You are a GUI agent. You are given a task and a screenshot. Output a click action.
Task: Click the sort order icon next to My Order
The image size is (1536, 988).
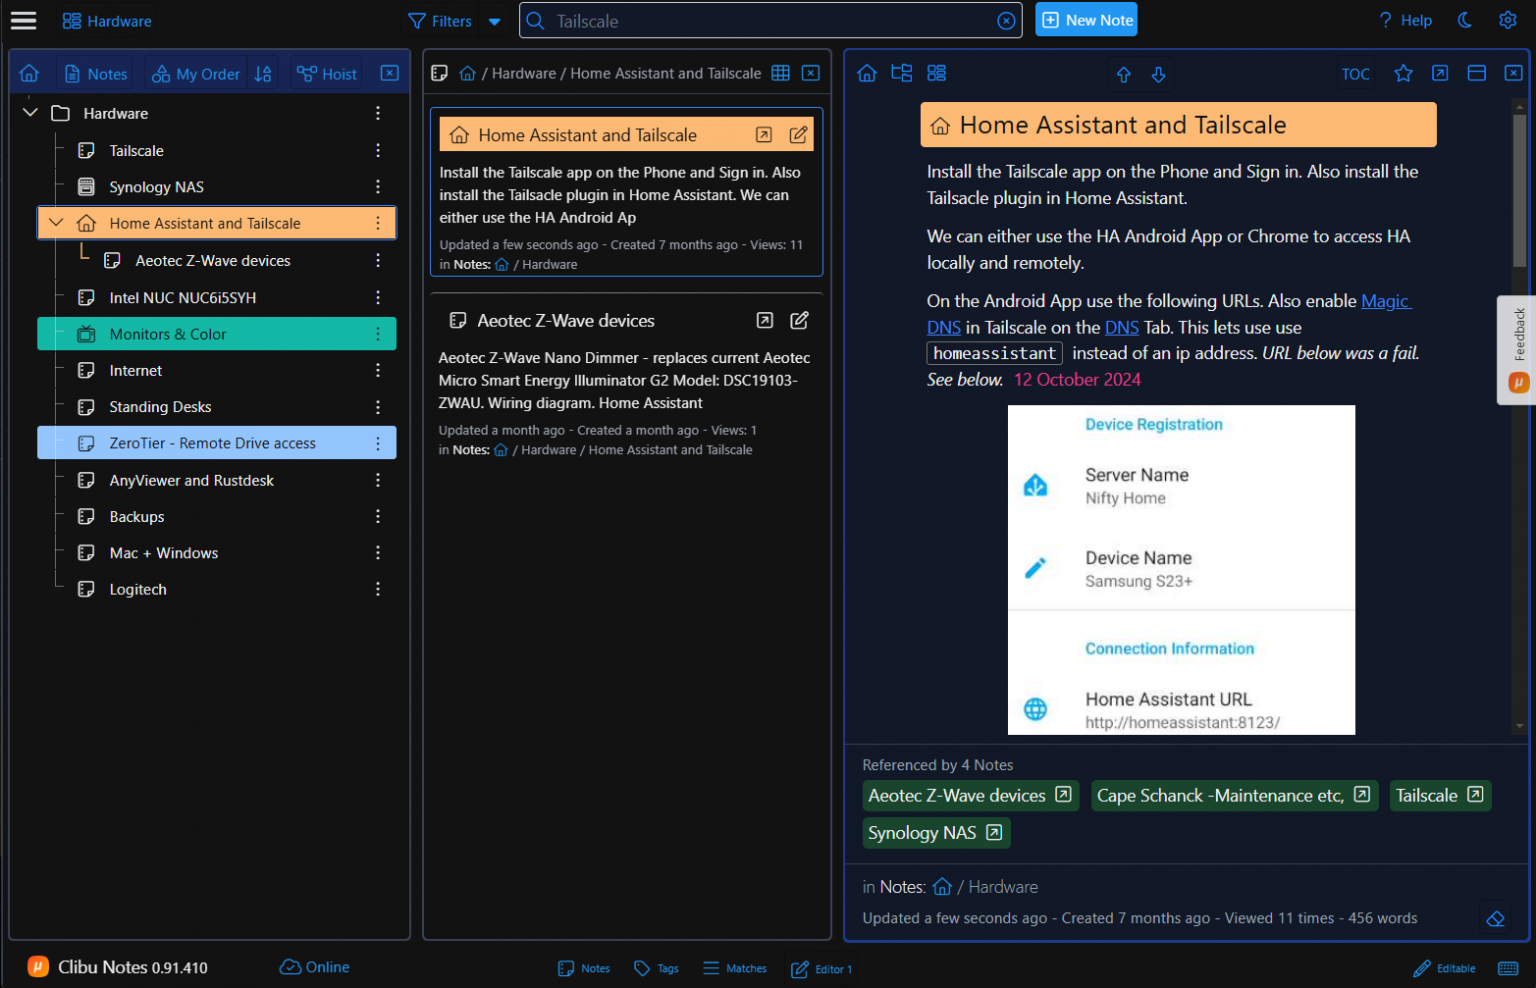coord(262,73)
